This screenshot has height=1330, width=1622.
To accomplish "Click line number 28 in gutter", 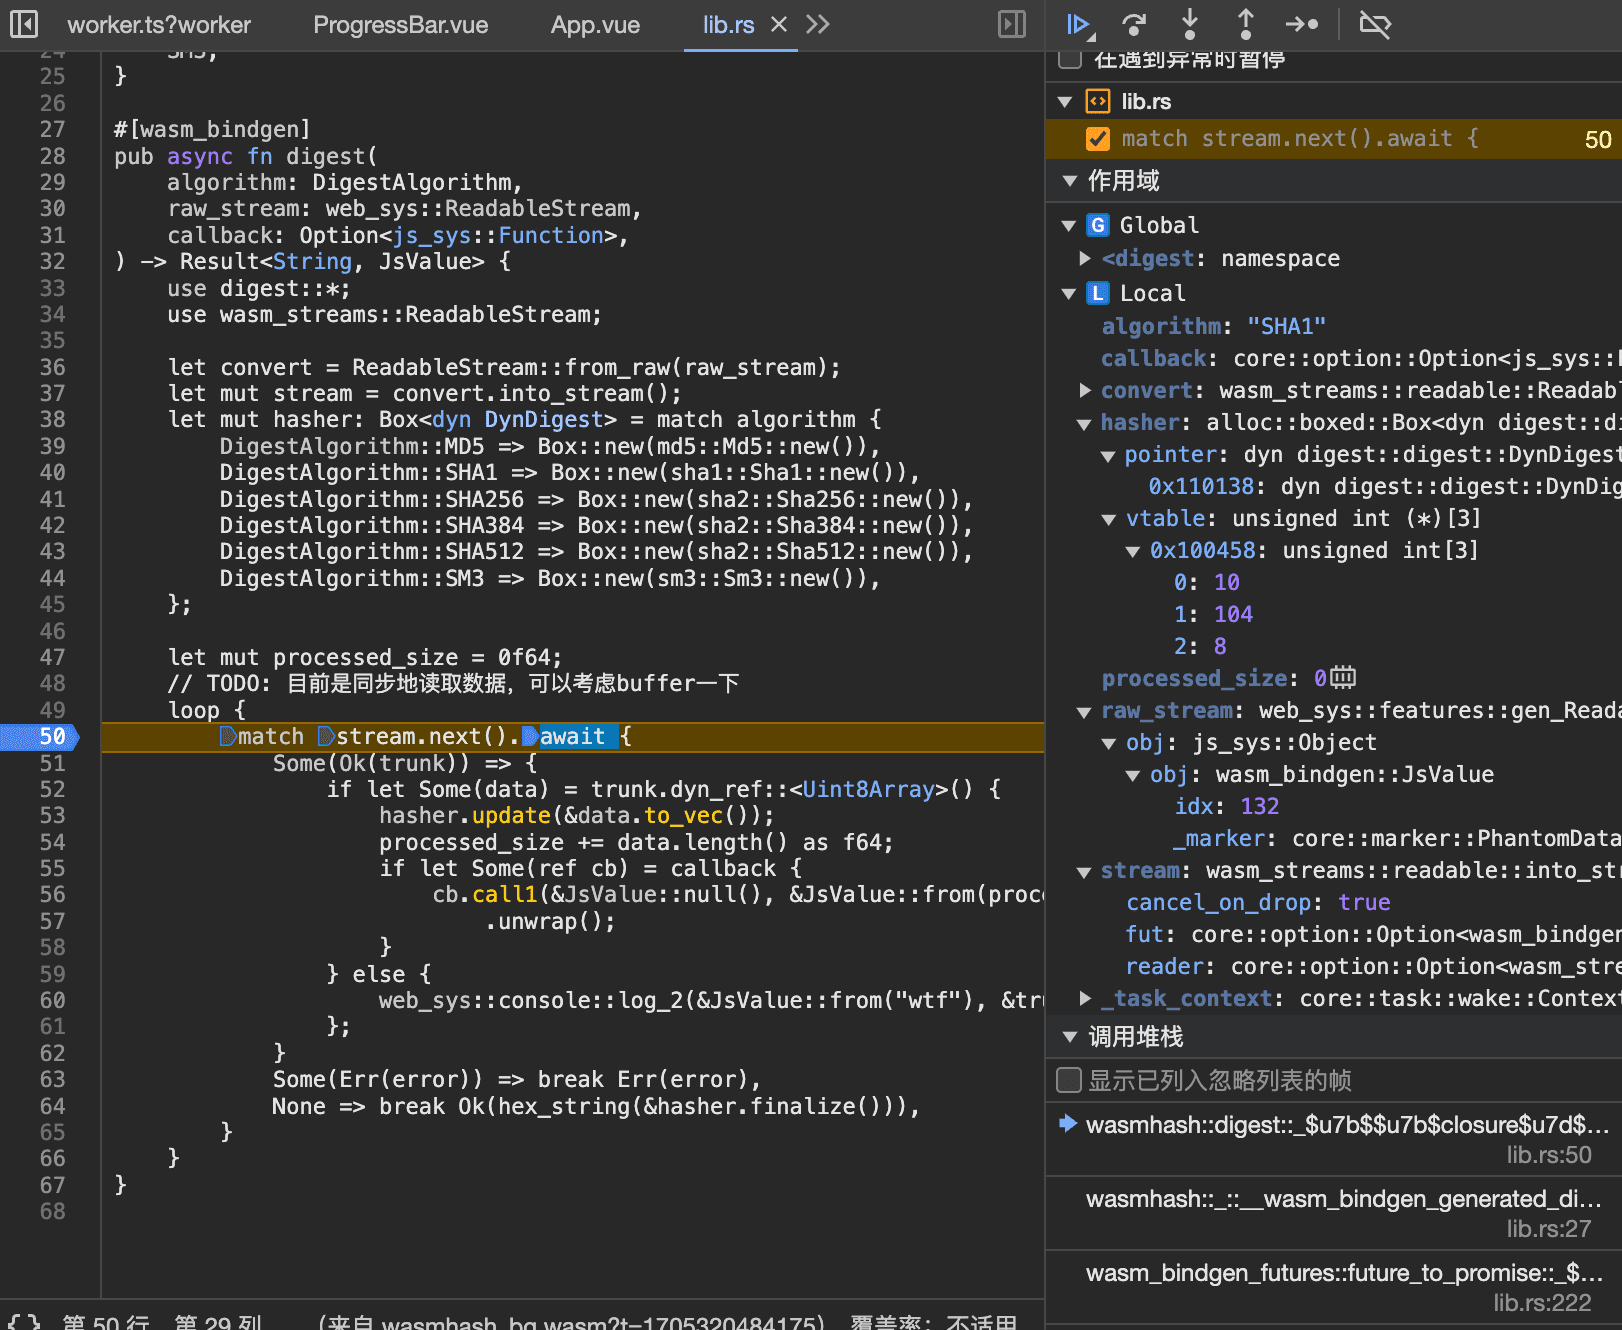I will [52, 156].
